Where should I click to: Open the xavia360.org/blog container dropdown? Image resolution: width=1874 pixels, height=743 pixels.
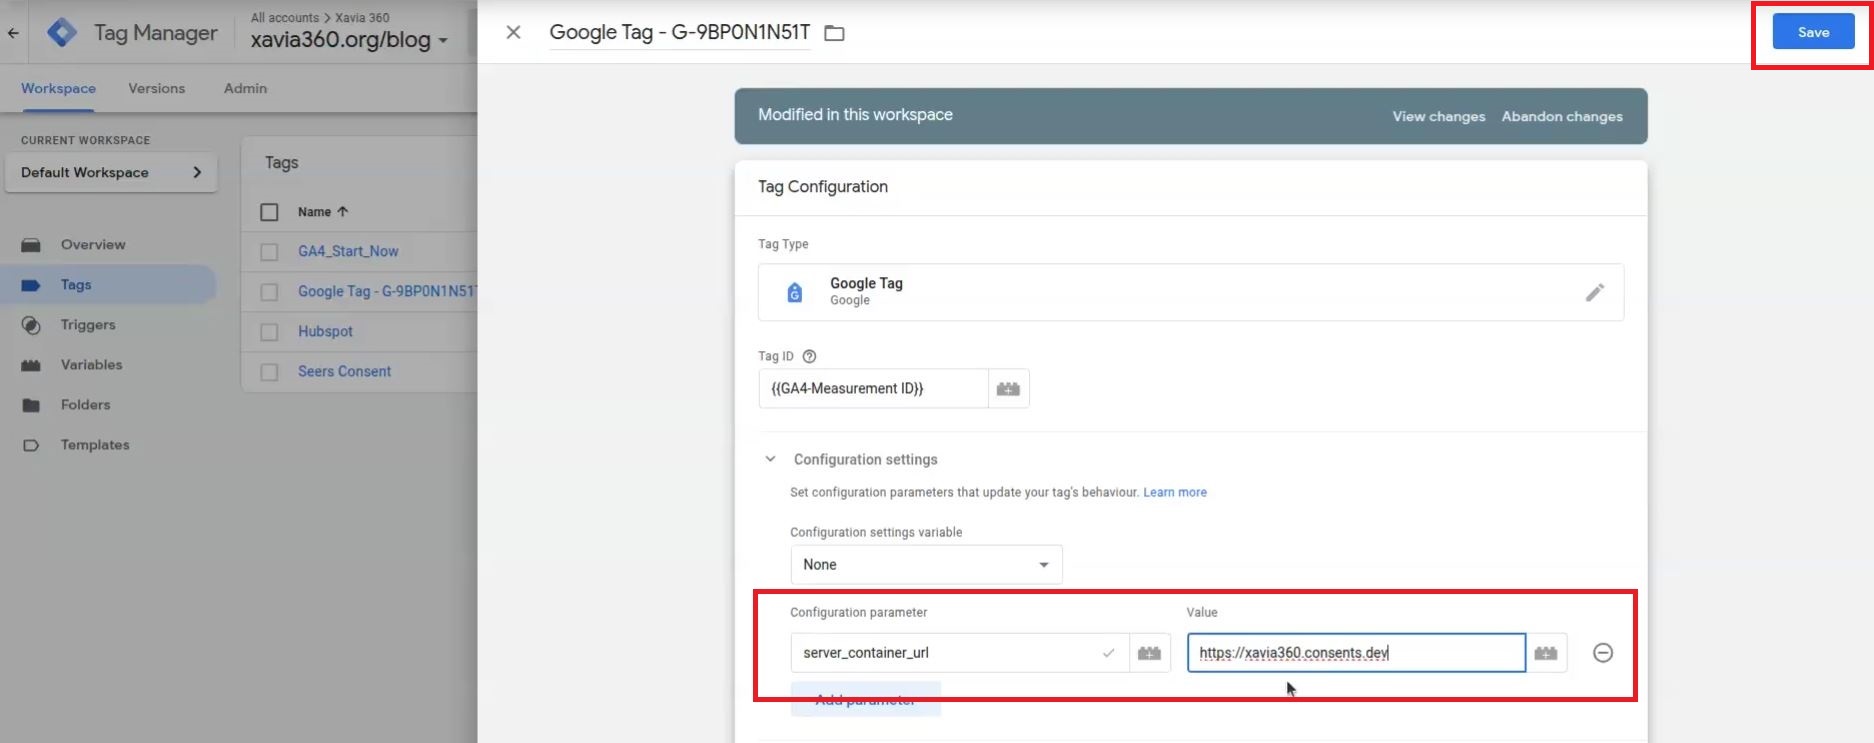tap(349, 40)
